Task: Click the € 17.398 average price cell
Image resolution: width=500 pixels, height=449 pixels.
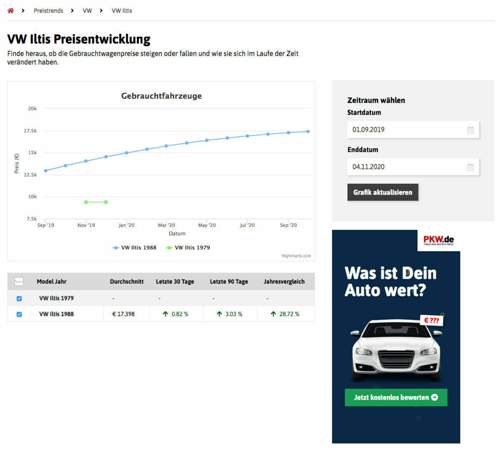Action: (x=124, y=314)
